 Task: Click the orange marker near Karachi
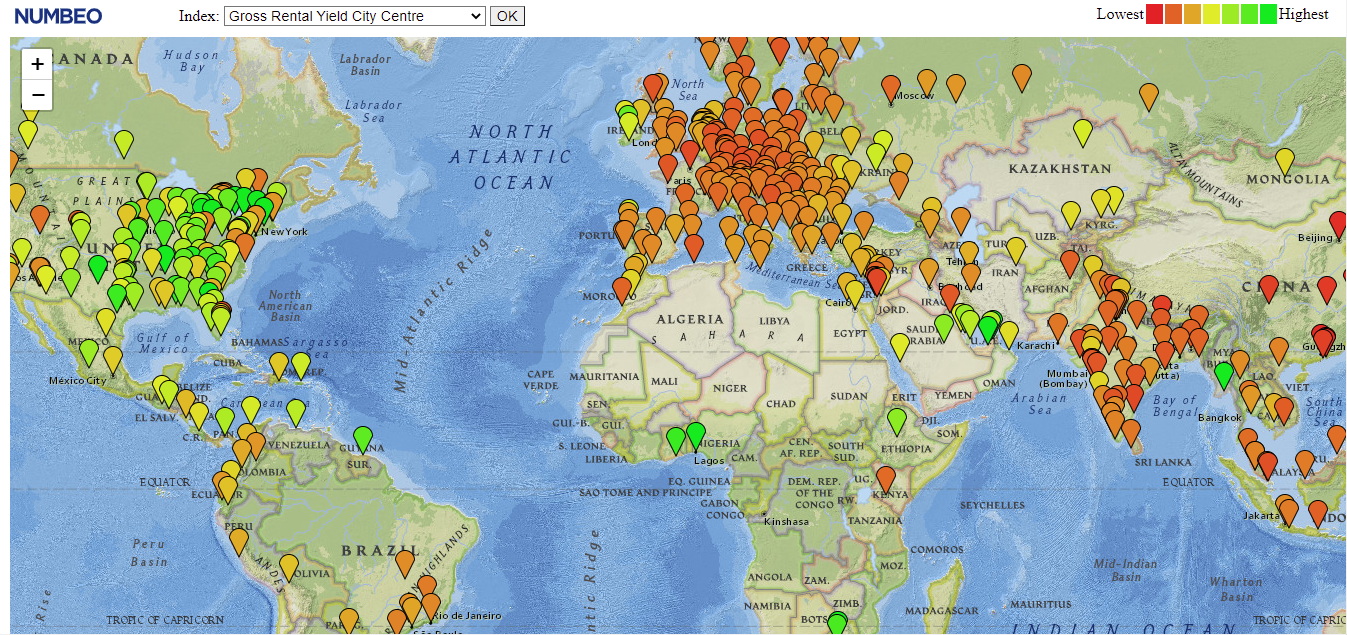click(1058, 326)
